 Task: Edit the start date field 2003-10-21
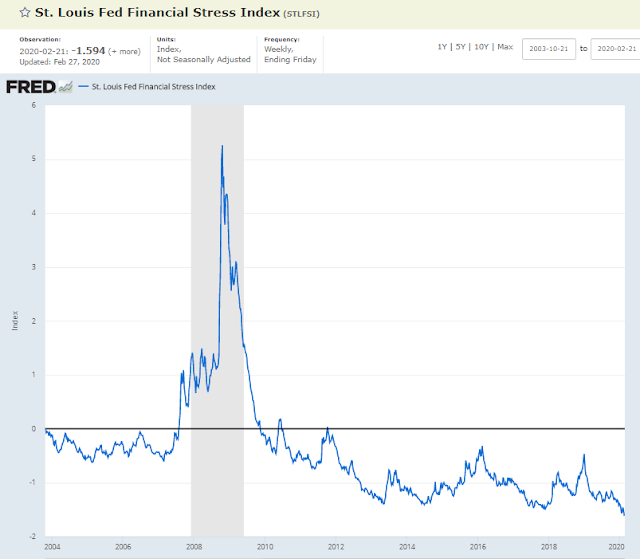pyautogui.click(x=549, y=49)
